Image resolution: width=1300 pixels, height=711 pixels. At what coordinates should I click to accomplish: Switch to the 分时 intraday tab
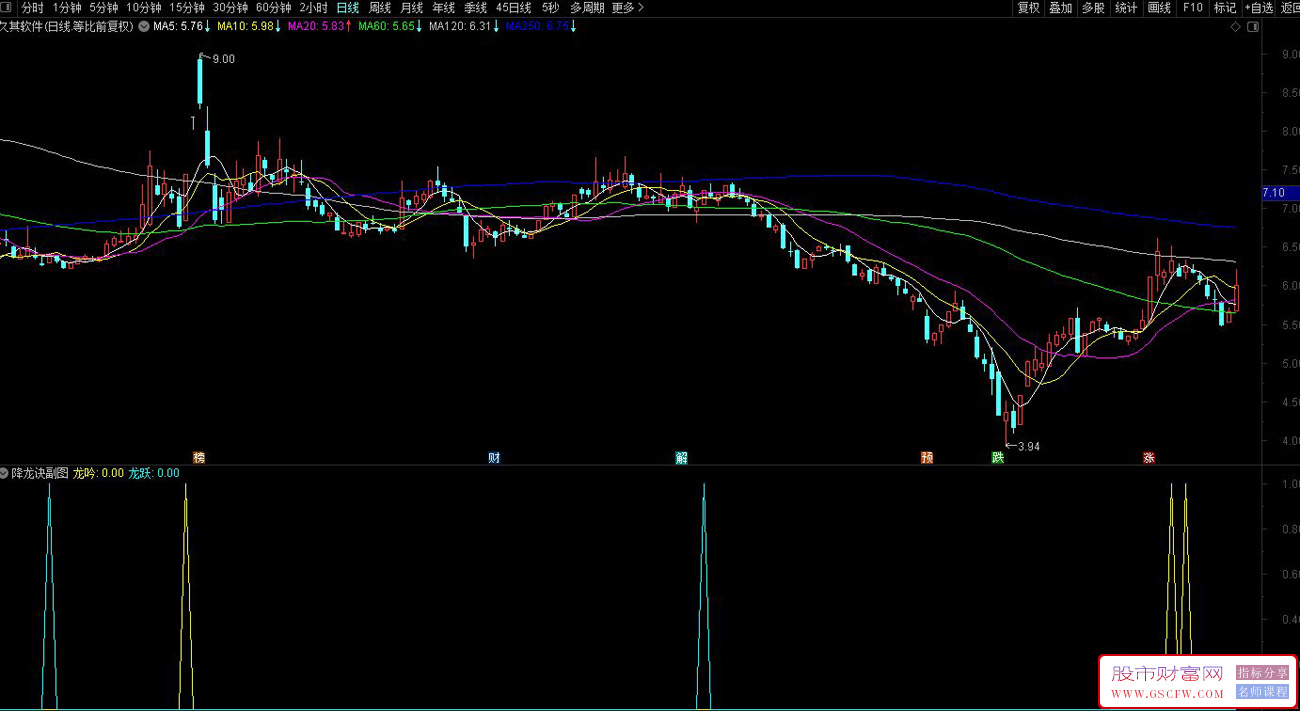(32, 7)
